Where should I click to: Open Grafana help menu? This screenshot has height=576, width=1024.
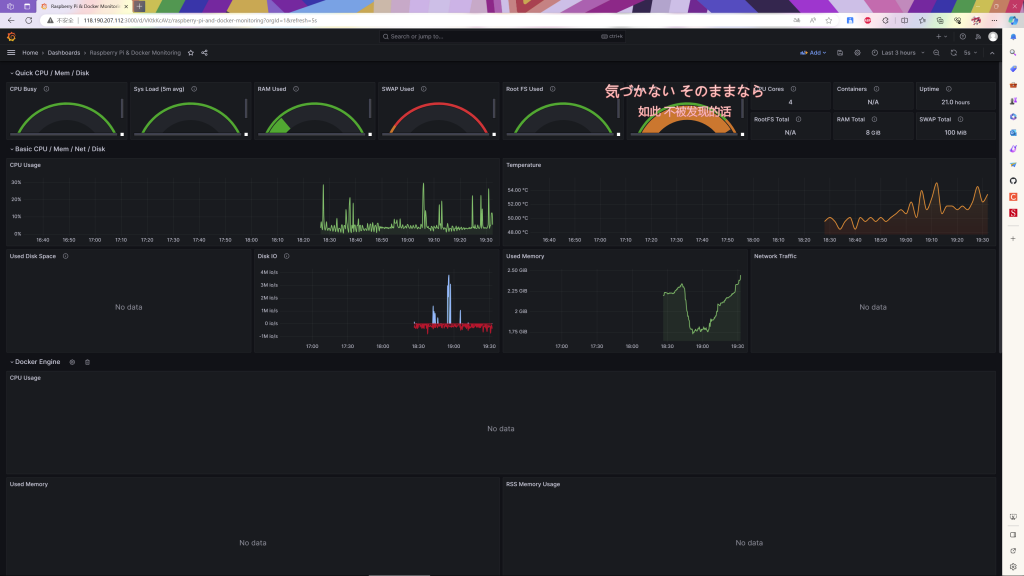click(x=963, y=37)
